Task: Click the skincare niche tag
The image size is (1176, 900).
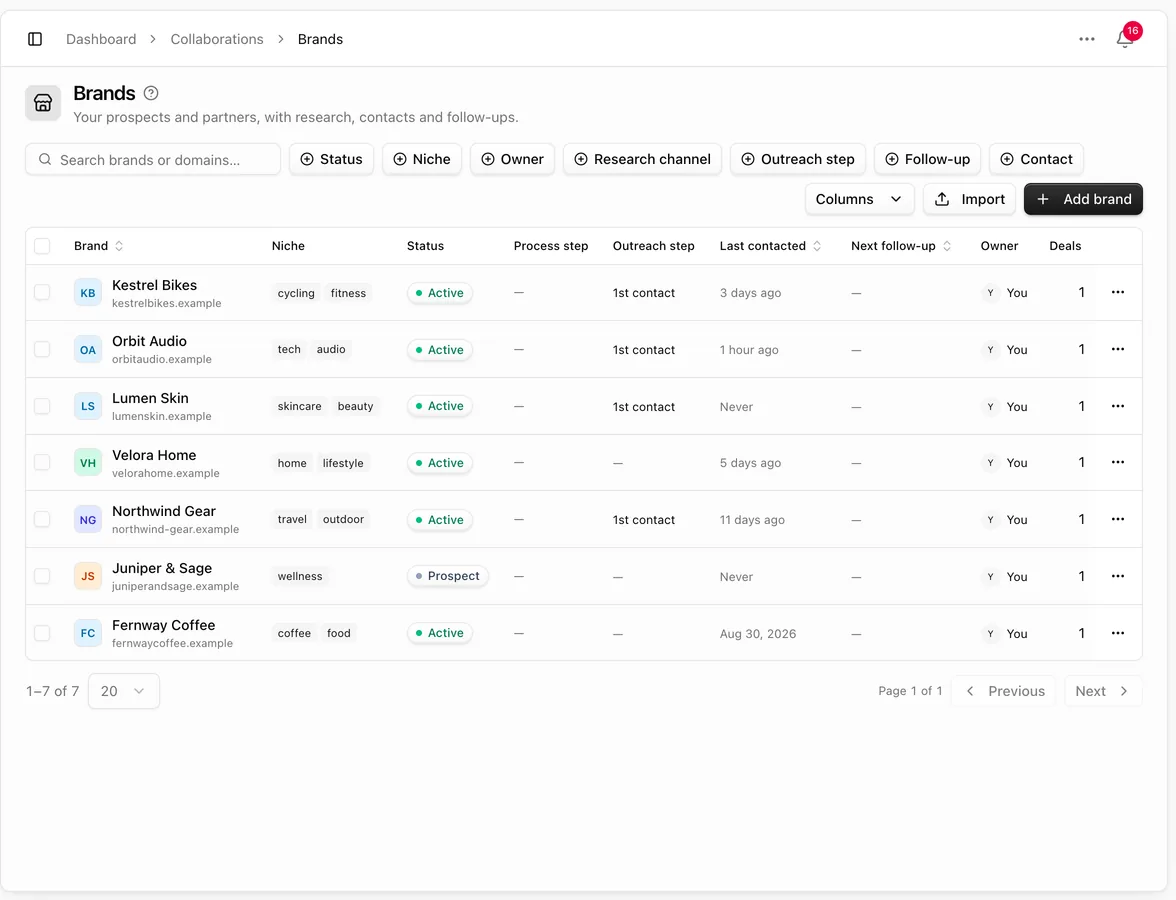Action: (299, 406)
